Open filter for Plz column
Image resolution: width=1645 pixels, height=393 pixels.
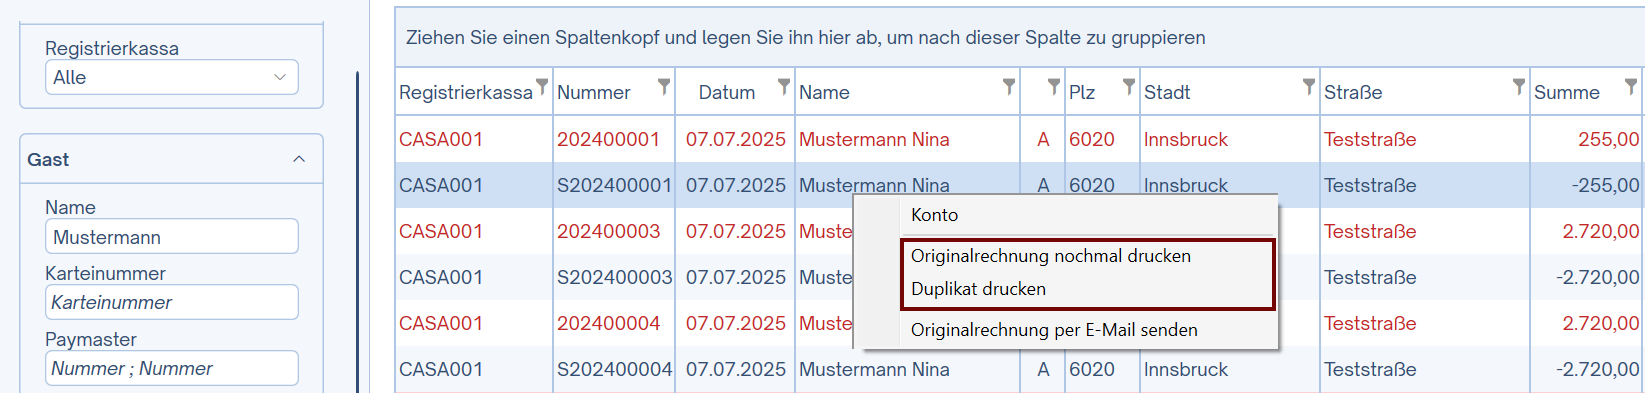pyautogui.click(x=1129, y=87)
